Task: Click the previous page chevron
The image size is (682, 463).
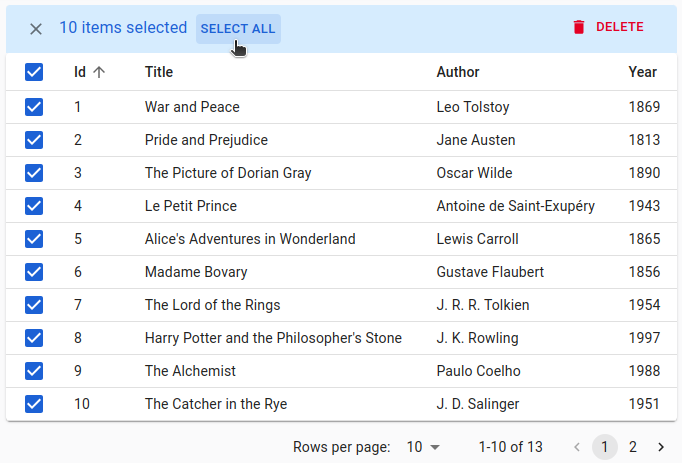Action: pos(577,447)
